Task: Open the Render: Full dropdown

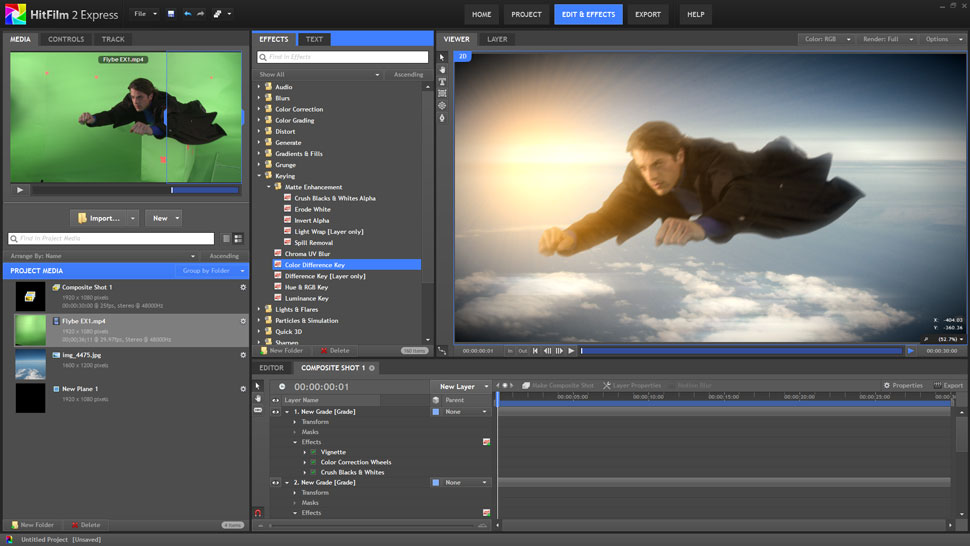Action: [887, 39]
